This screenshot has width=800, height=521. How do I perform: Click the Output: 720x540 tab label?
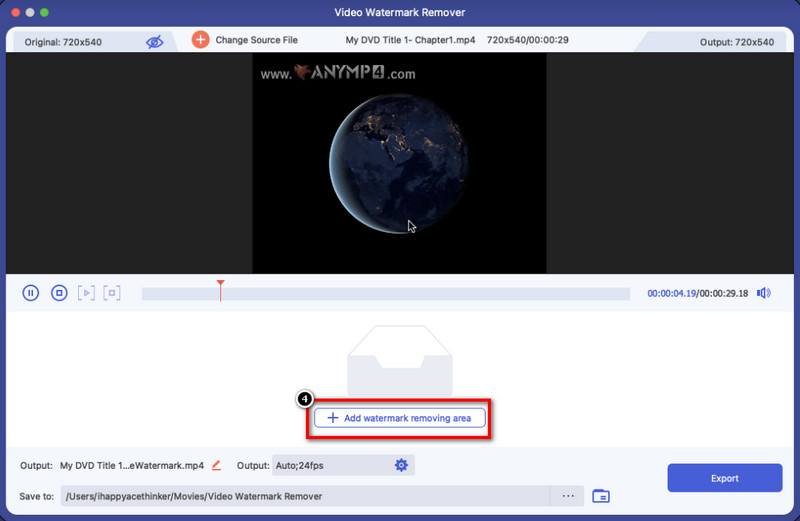(x=737, y=42)
